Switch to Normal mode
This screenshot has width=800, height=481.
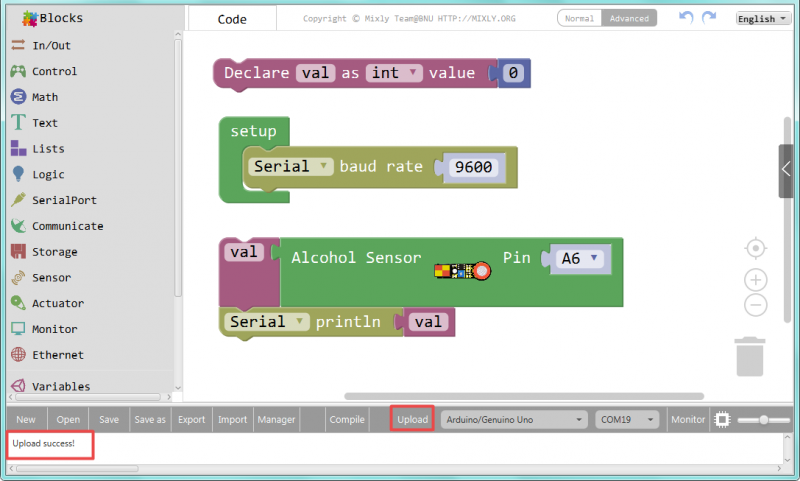coord(579,18)
